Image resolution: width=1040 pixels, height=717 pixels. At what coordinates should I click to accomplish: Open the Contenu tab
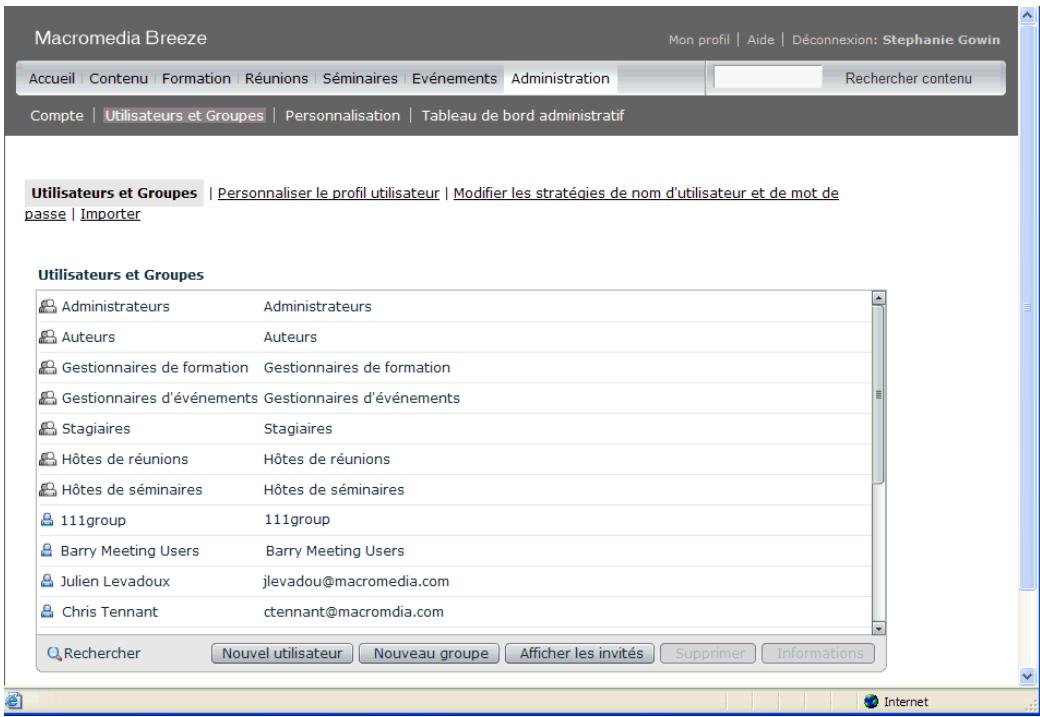click(118, 78)
